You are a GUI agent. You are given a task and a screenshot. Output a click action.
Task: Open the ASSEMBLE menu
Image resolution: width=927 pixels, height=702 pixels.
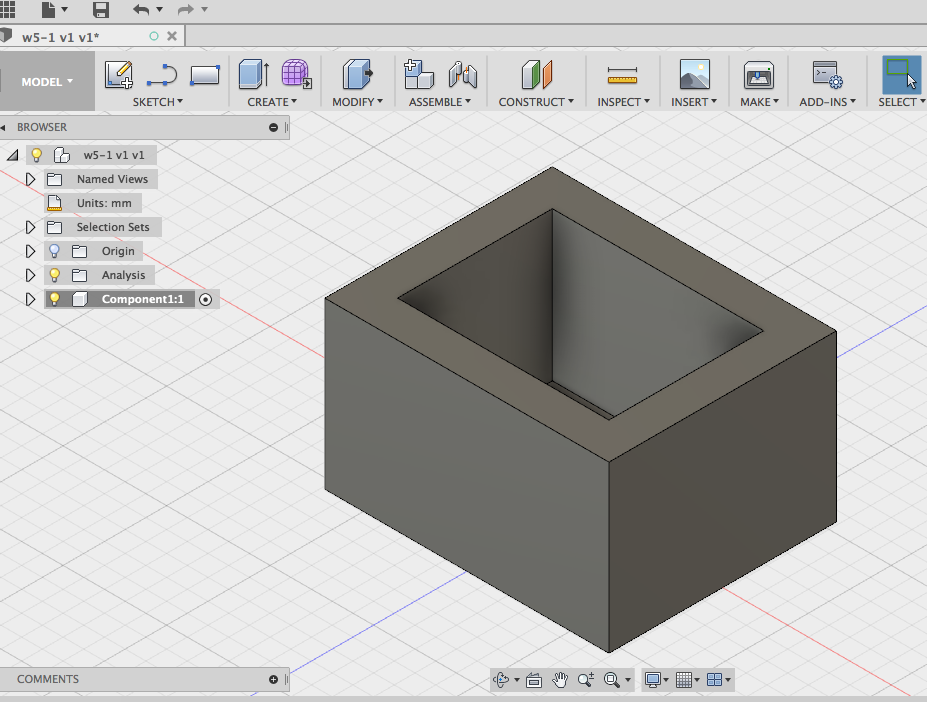pyautogui.click(x=440, y=102)
